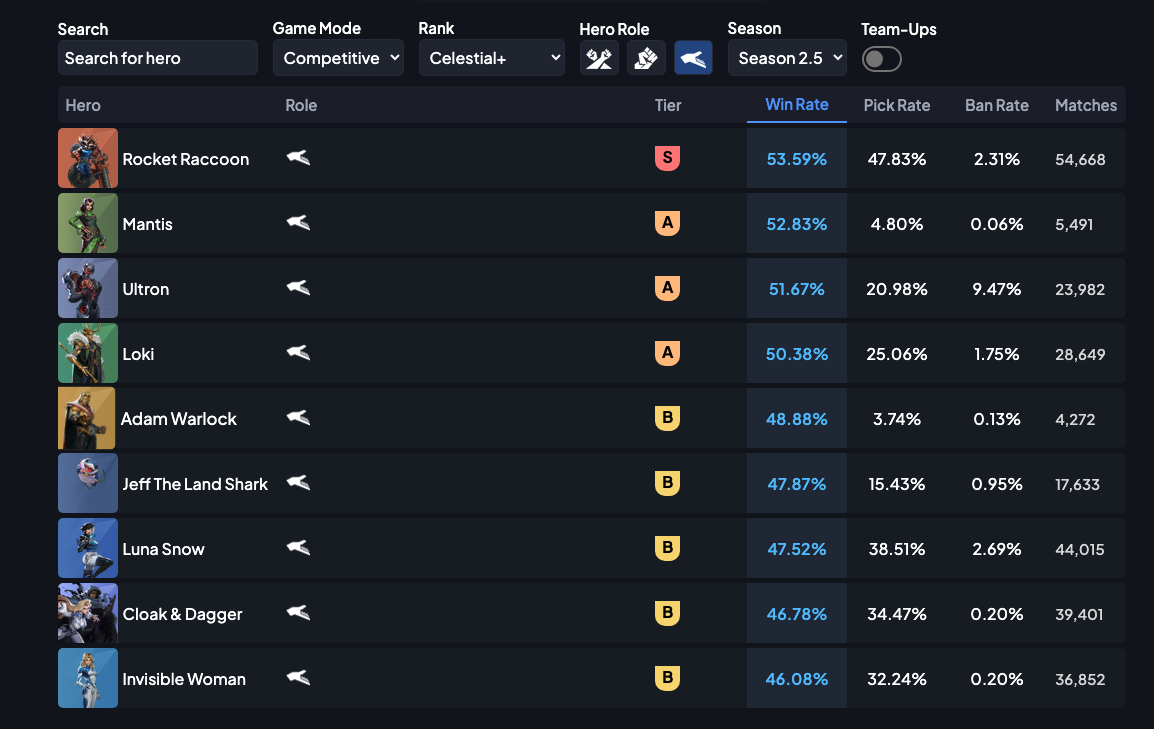Sort table by Role column
Image resolution: width=1154 pixels, height=729 pixels.
click(x=301, y=105)
